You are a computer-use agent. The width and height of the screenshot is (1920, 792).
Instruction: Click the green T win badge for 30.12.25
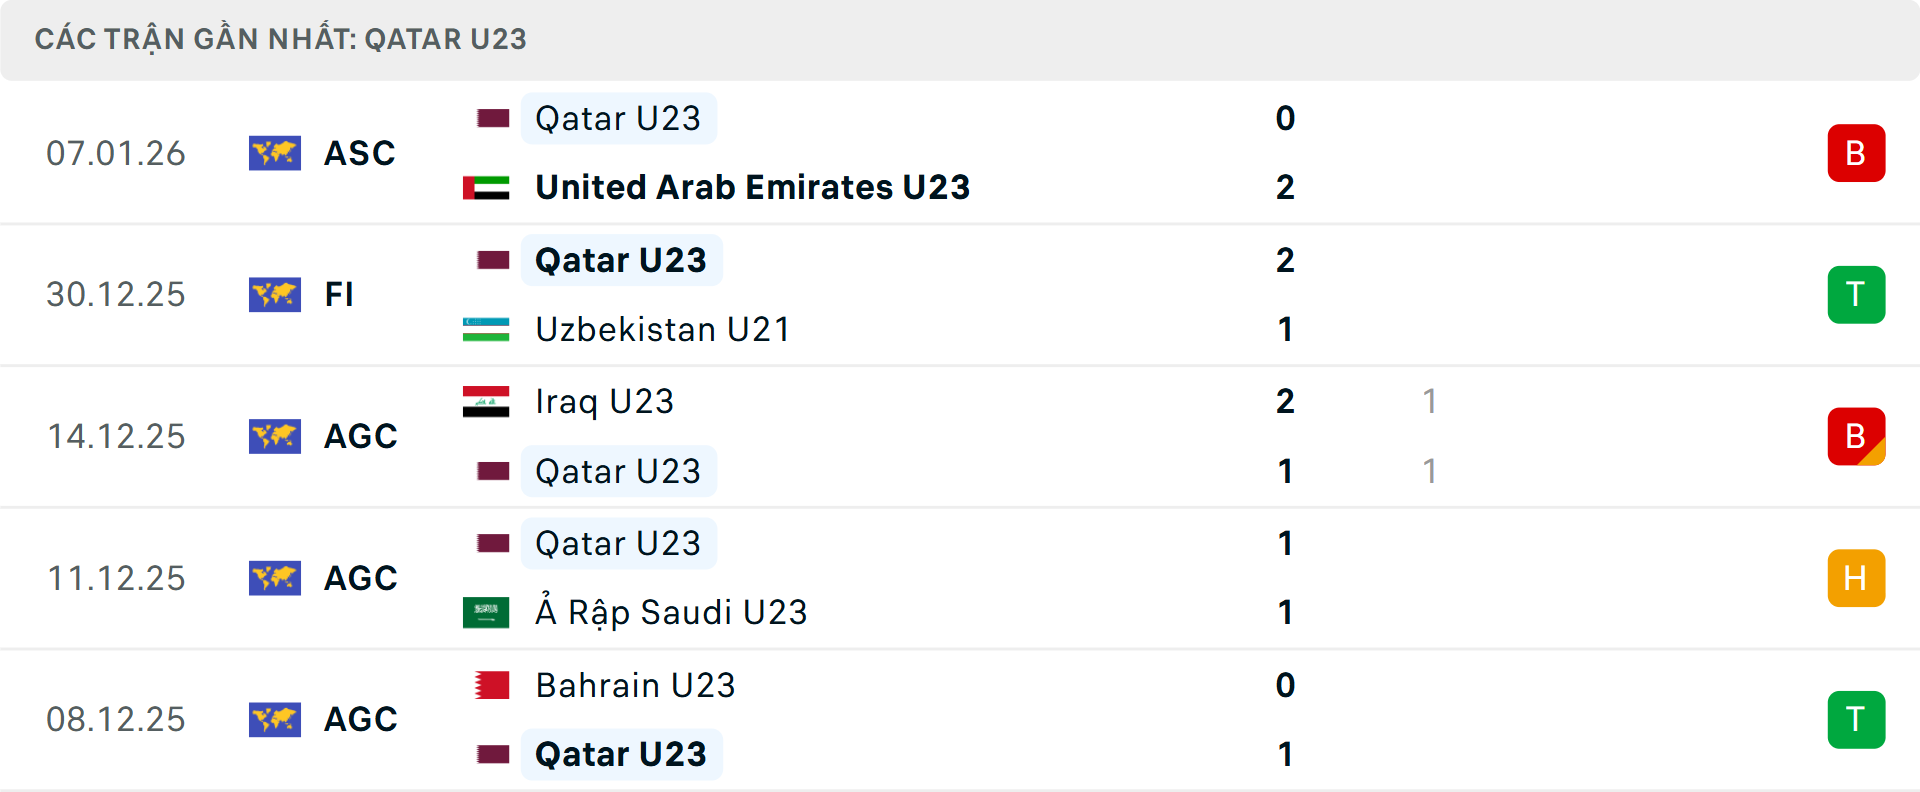point(1856,294)
